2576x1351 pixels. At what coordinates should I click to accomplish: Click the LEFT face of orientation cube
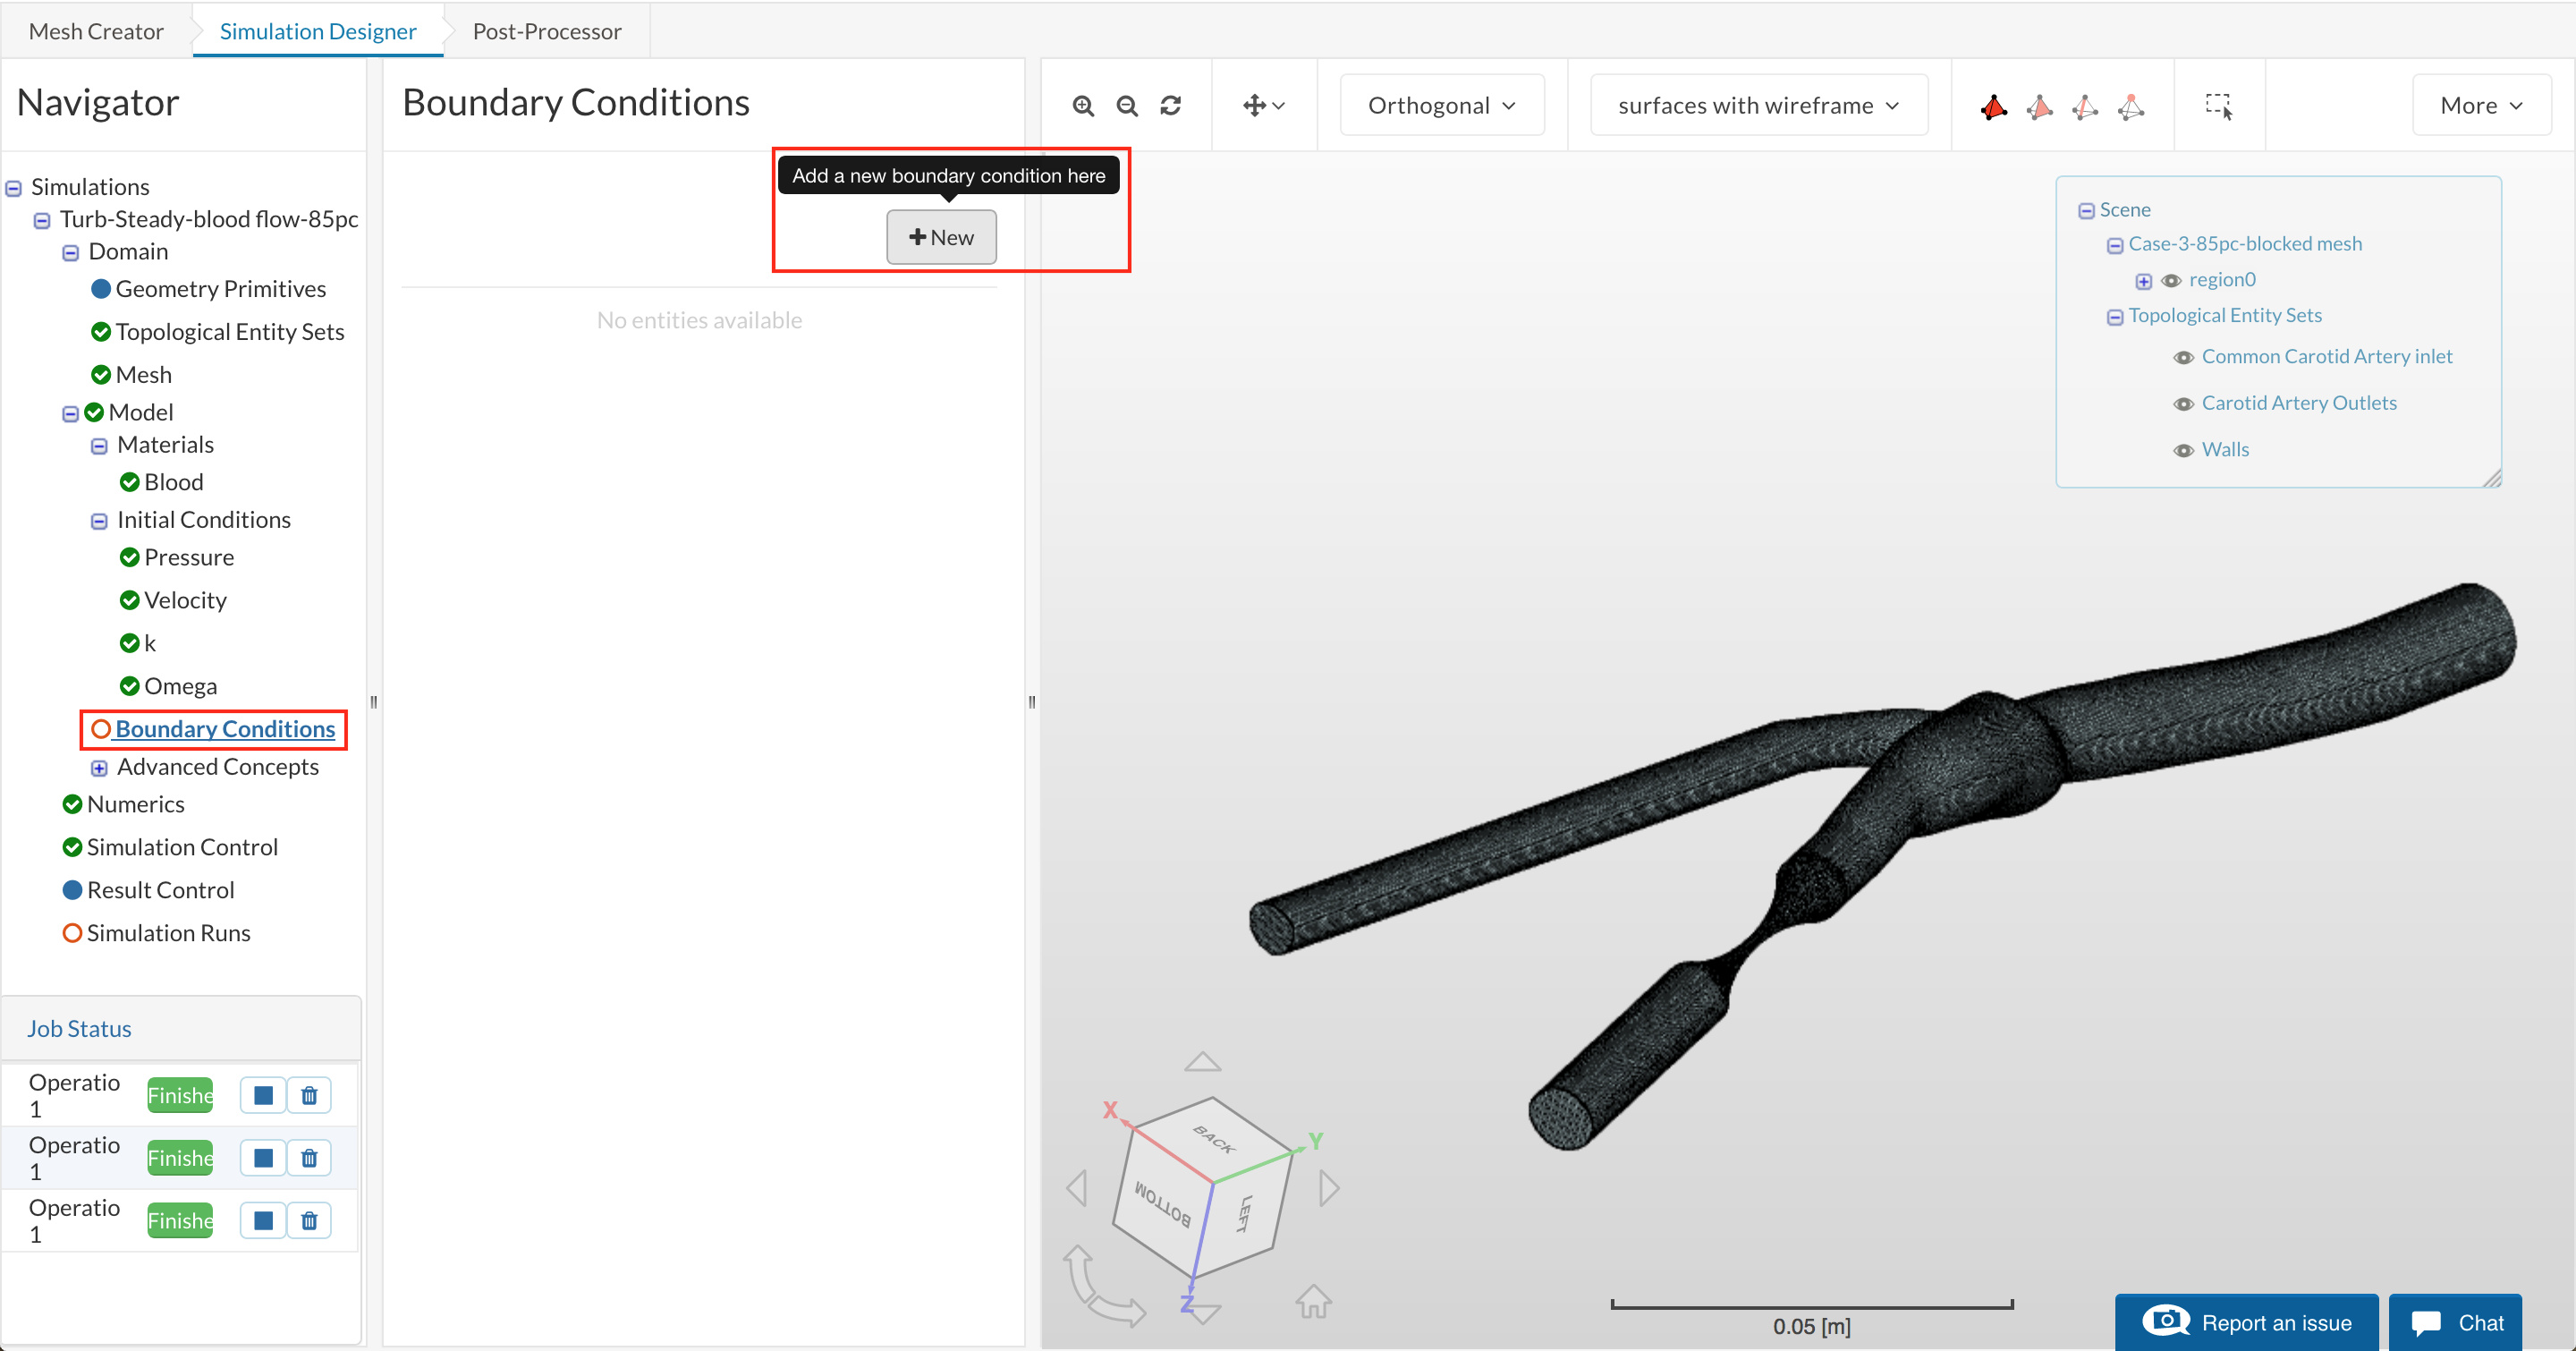click(x=1246, y=1212)
